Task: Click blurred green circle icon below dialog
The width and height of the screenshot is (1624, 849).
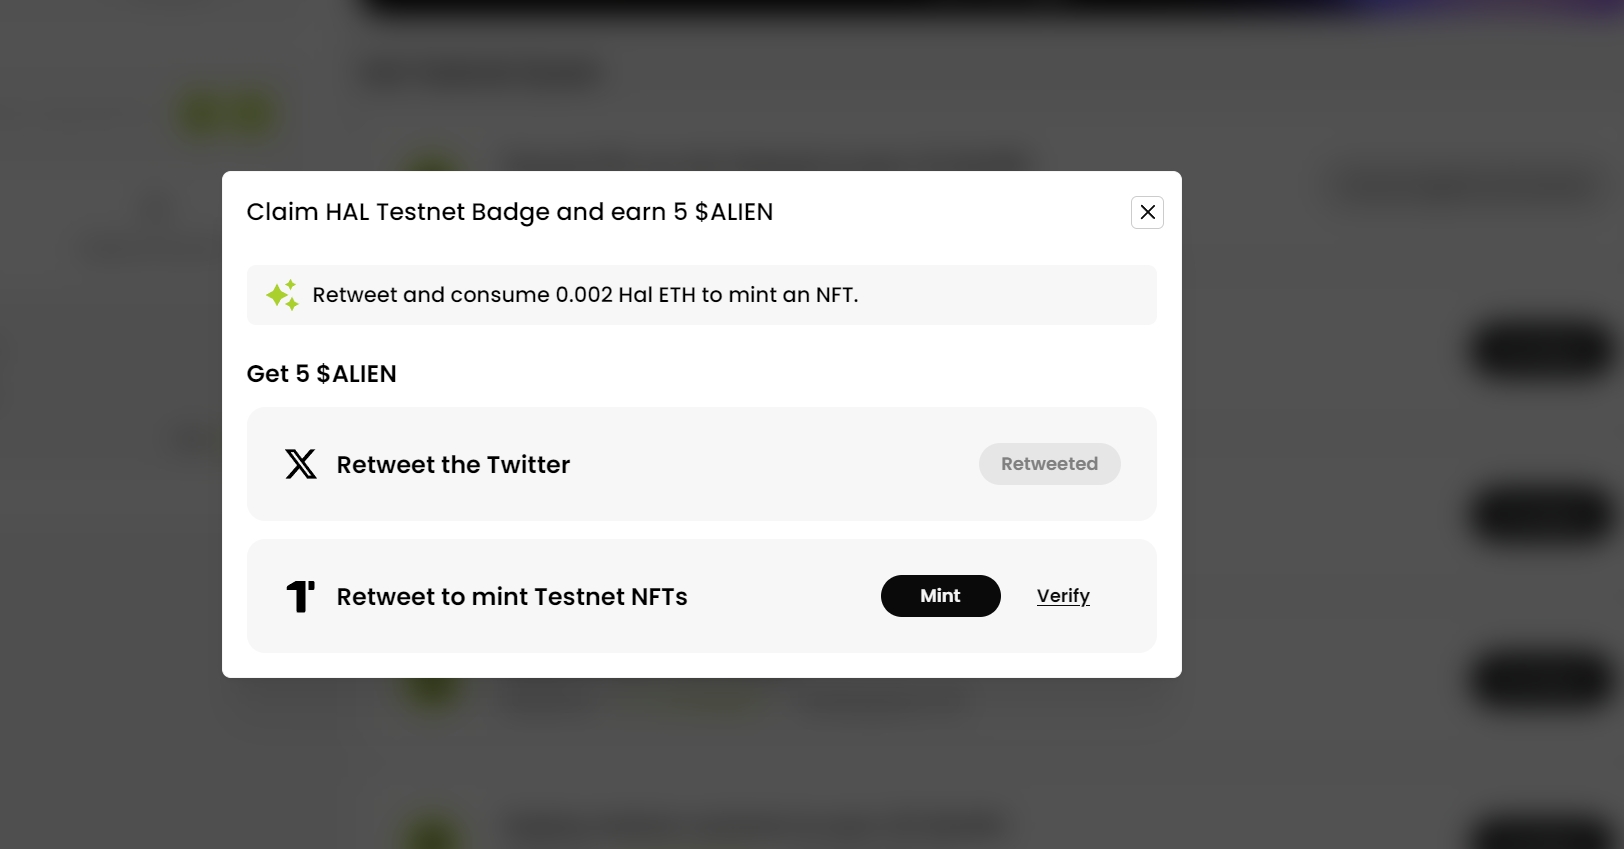Action: click(432, 692)
